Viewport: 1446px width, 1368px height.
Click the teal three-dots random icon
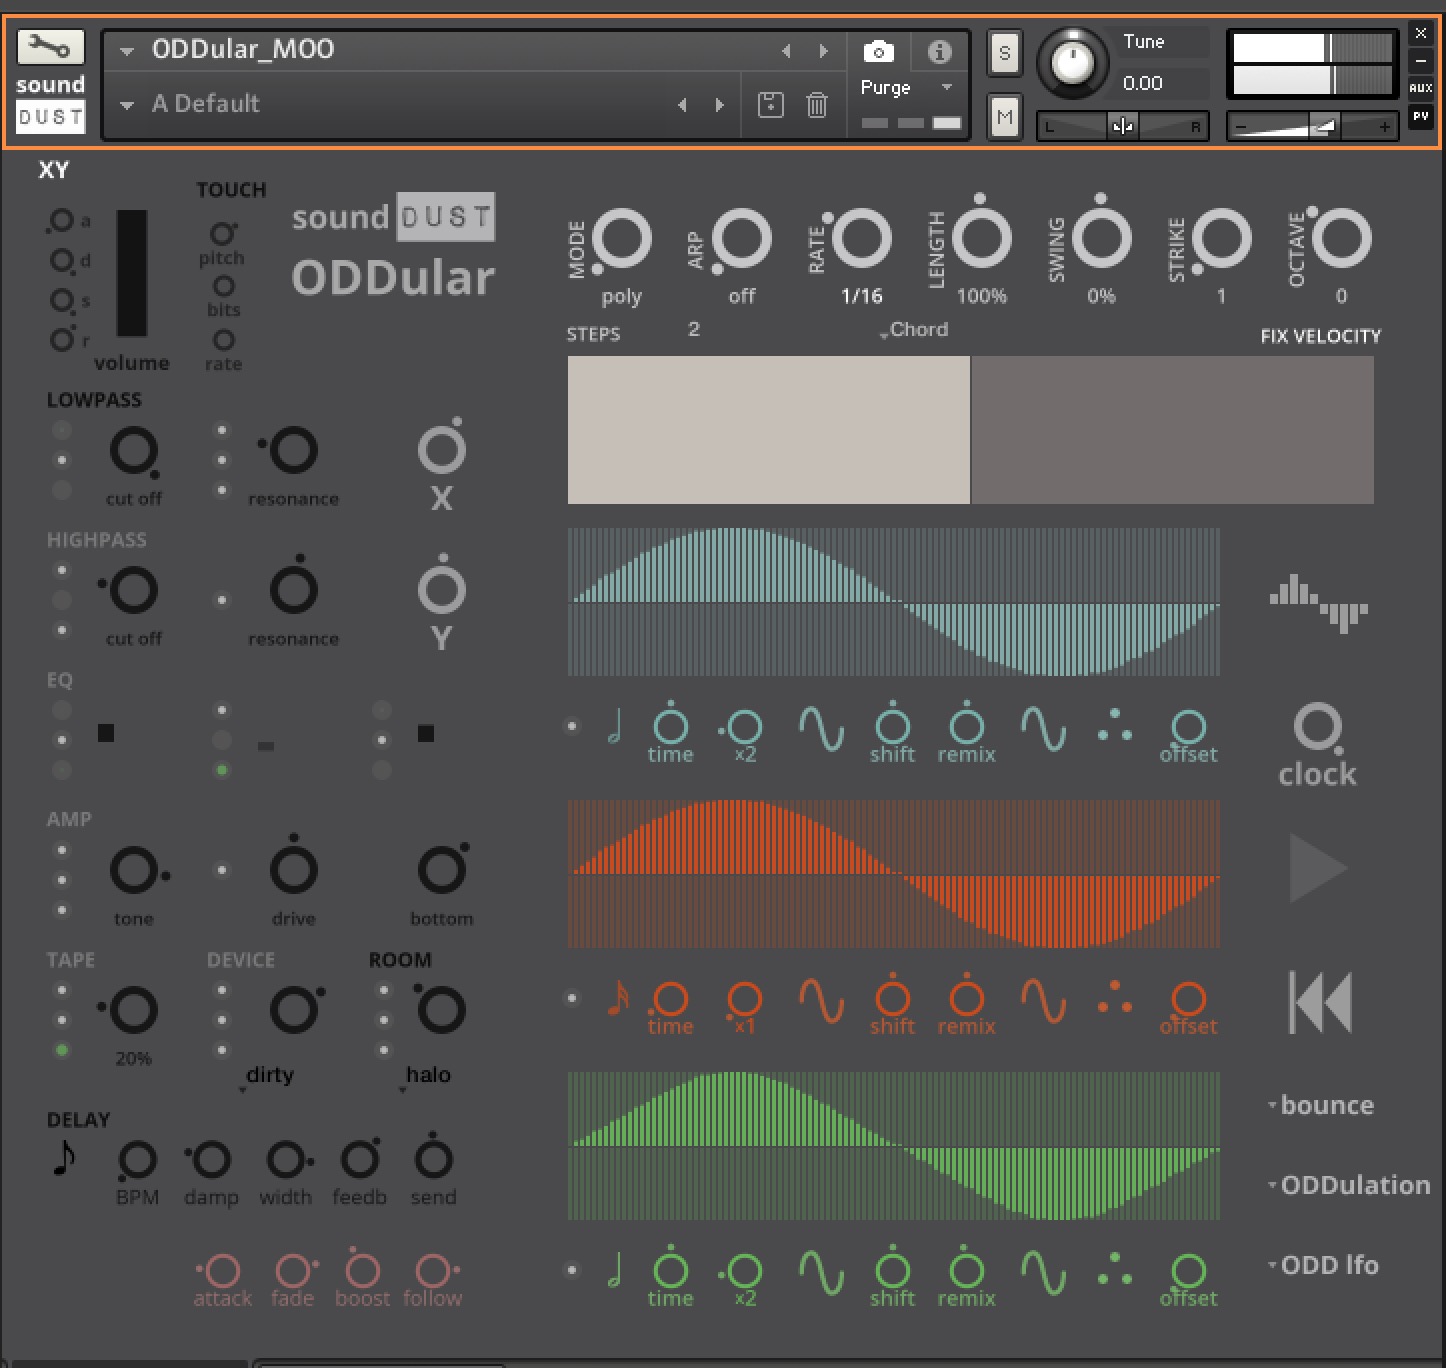(x=1115, y=726)
